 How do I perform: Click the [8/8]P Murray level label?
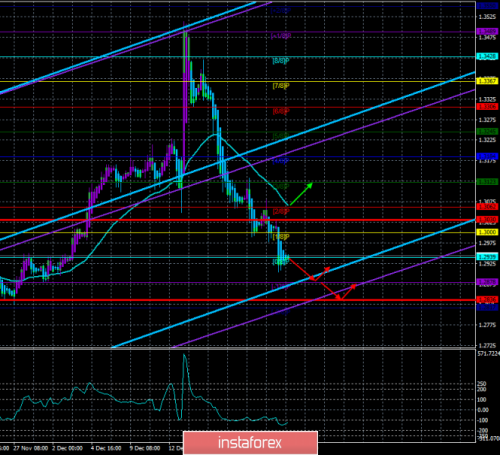[281, 61]
